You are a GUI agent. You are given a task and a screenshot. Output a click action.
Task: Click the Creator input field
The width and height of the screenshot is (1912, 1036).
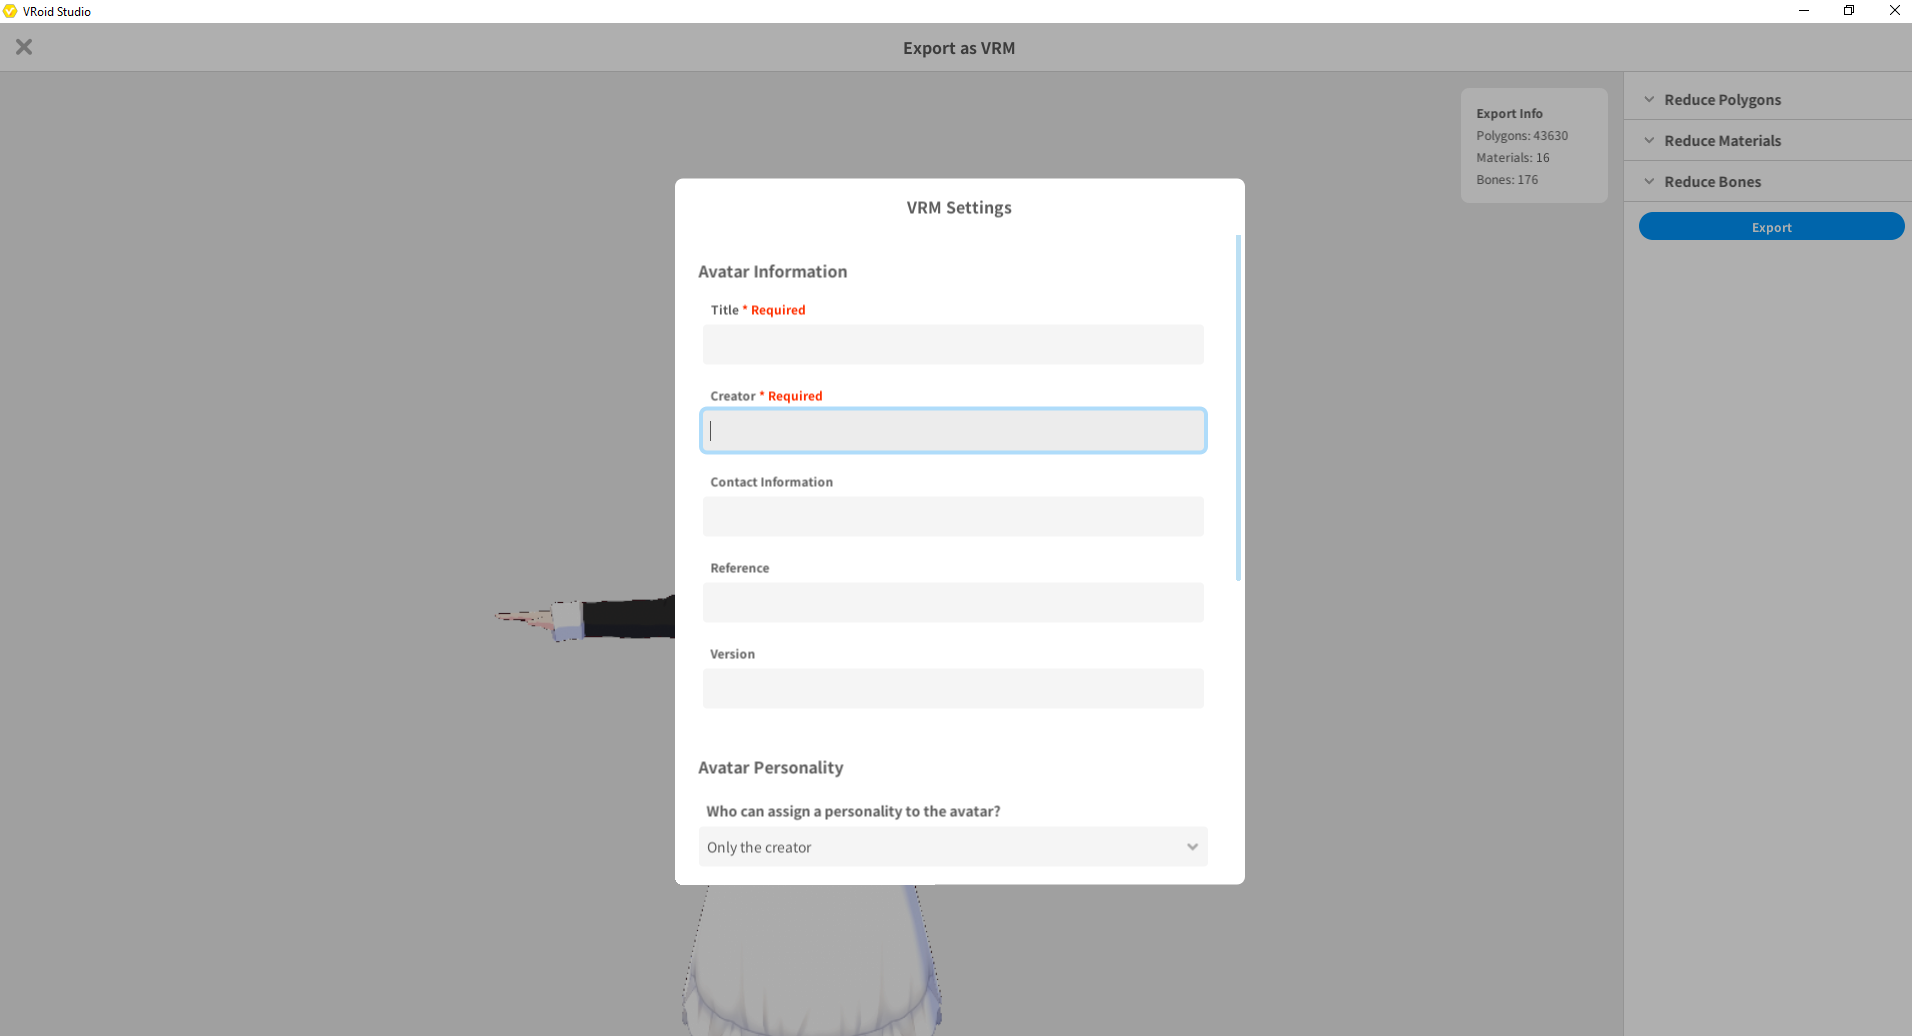click(x=953, y=431)
